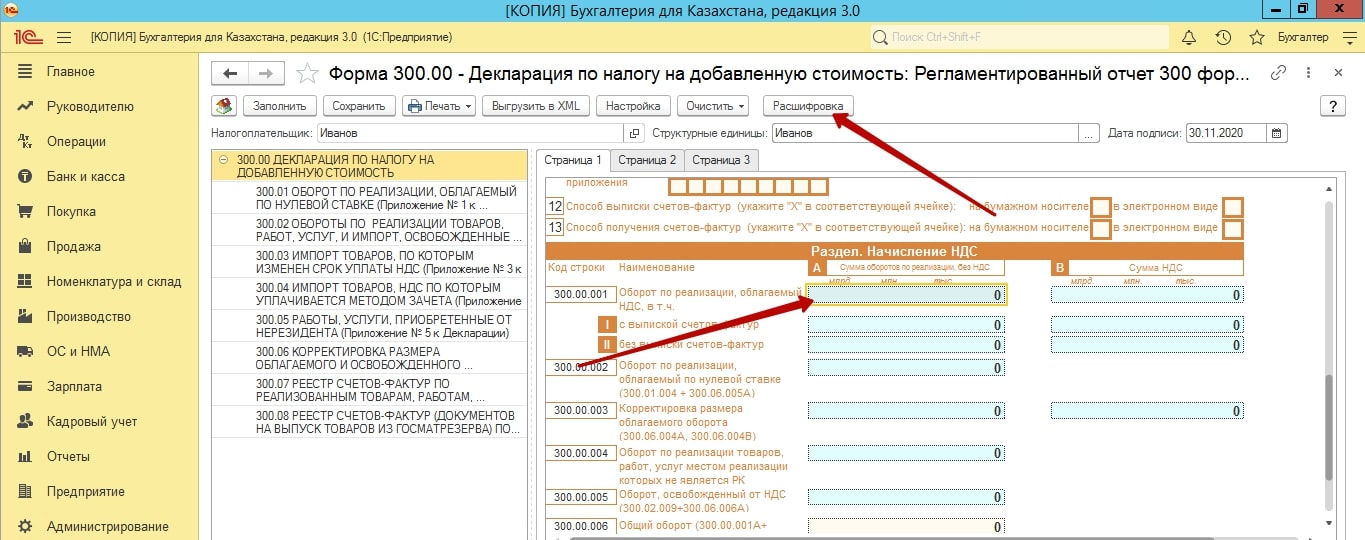This screenshot has height=540, width=1365.
Task: Open the Банк и касса section
Action: click(85, 177)
